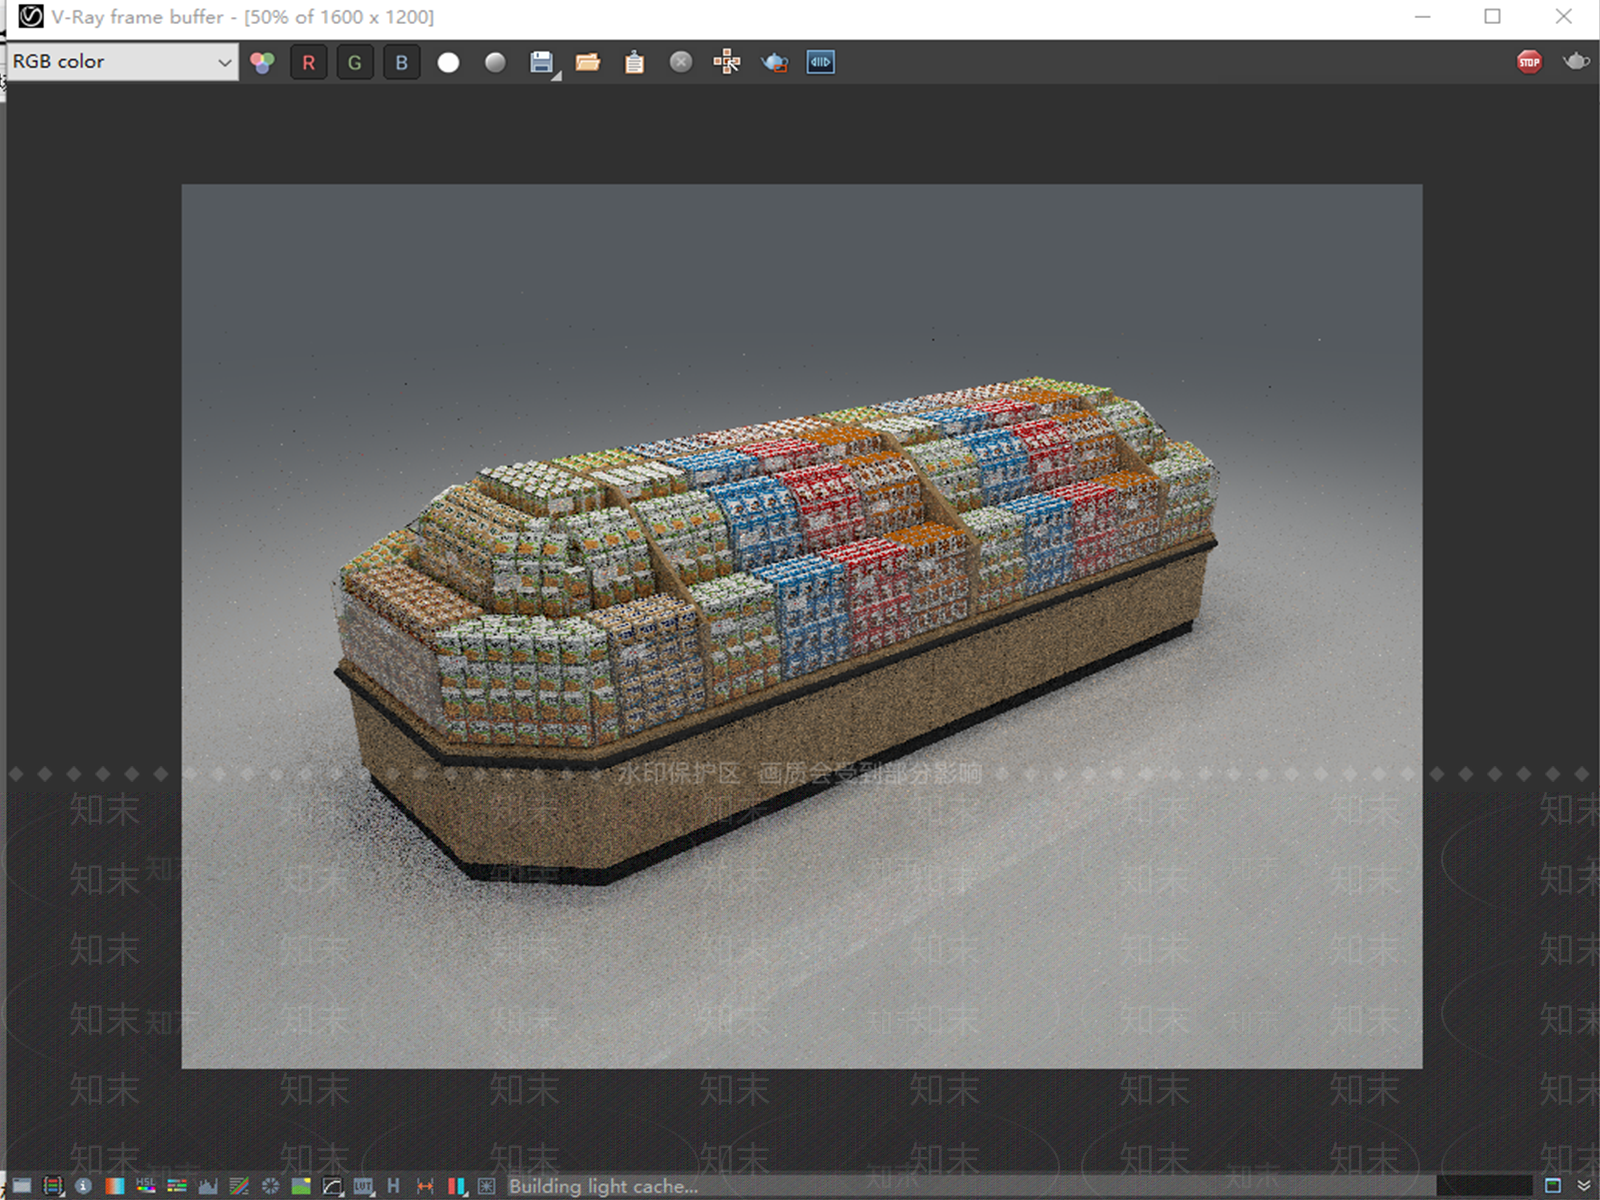The image size is (1600, 1200).
Task: Toggle exposure correction icon
Action: tap(270, 1186)
